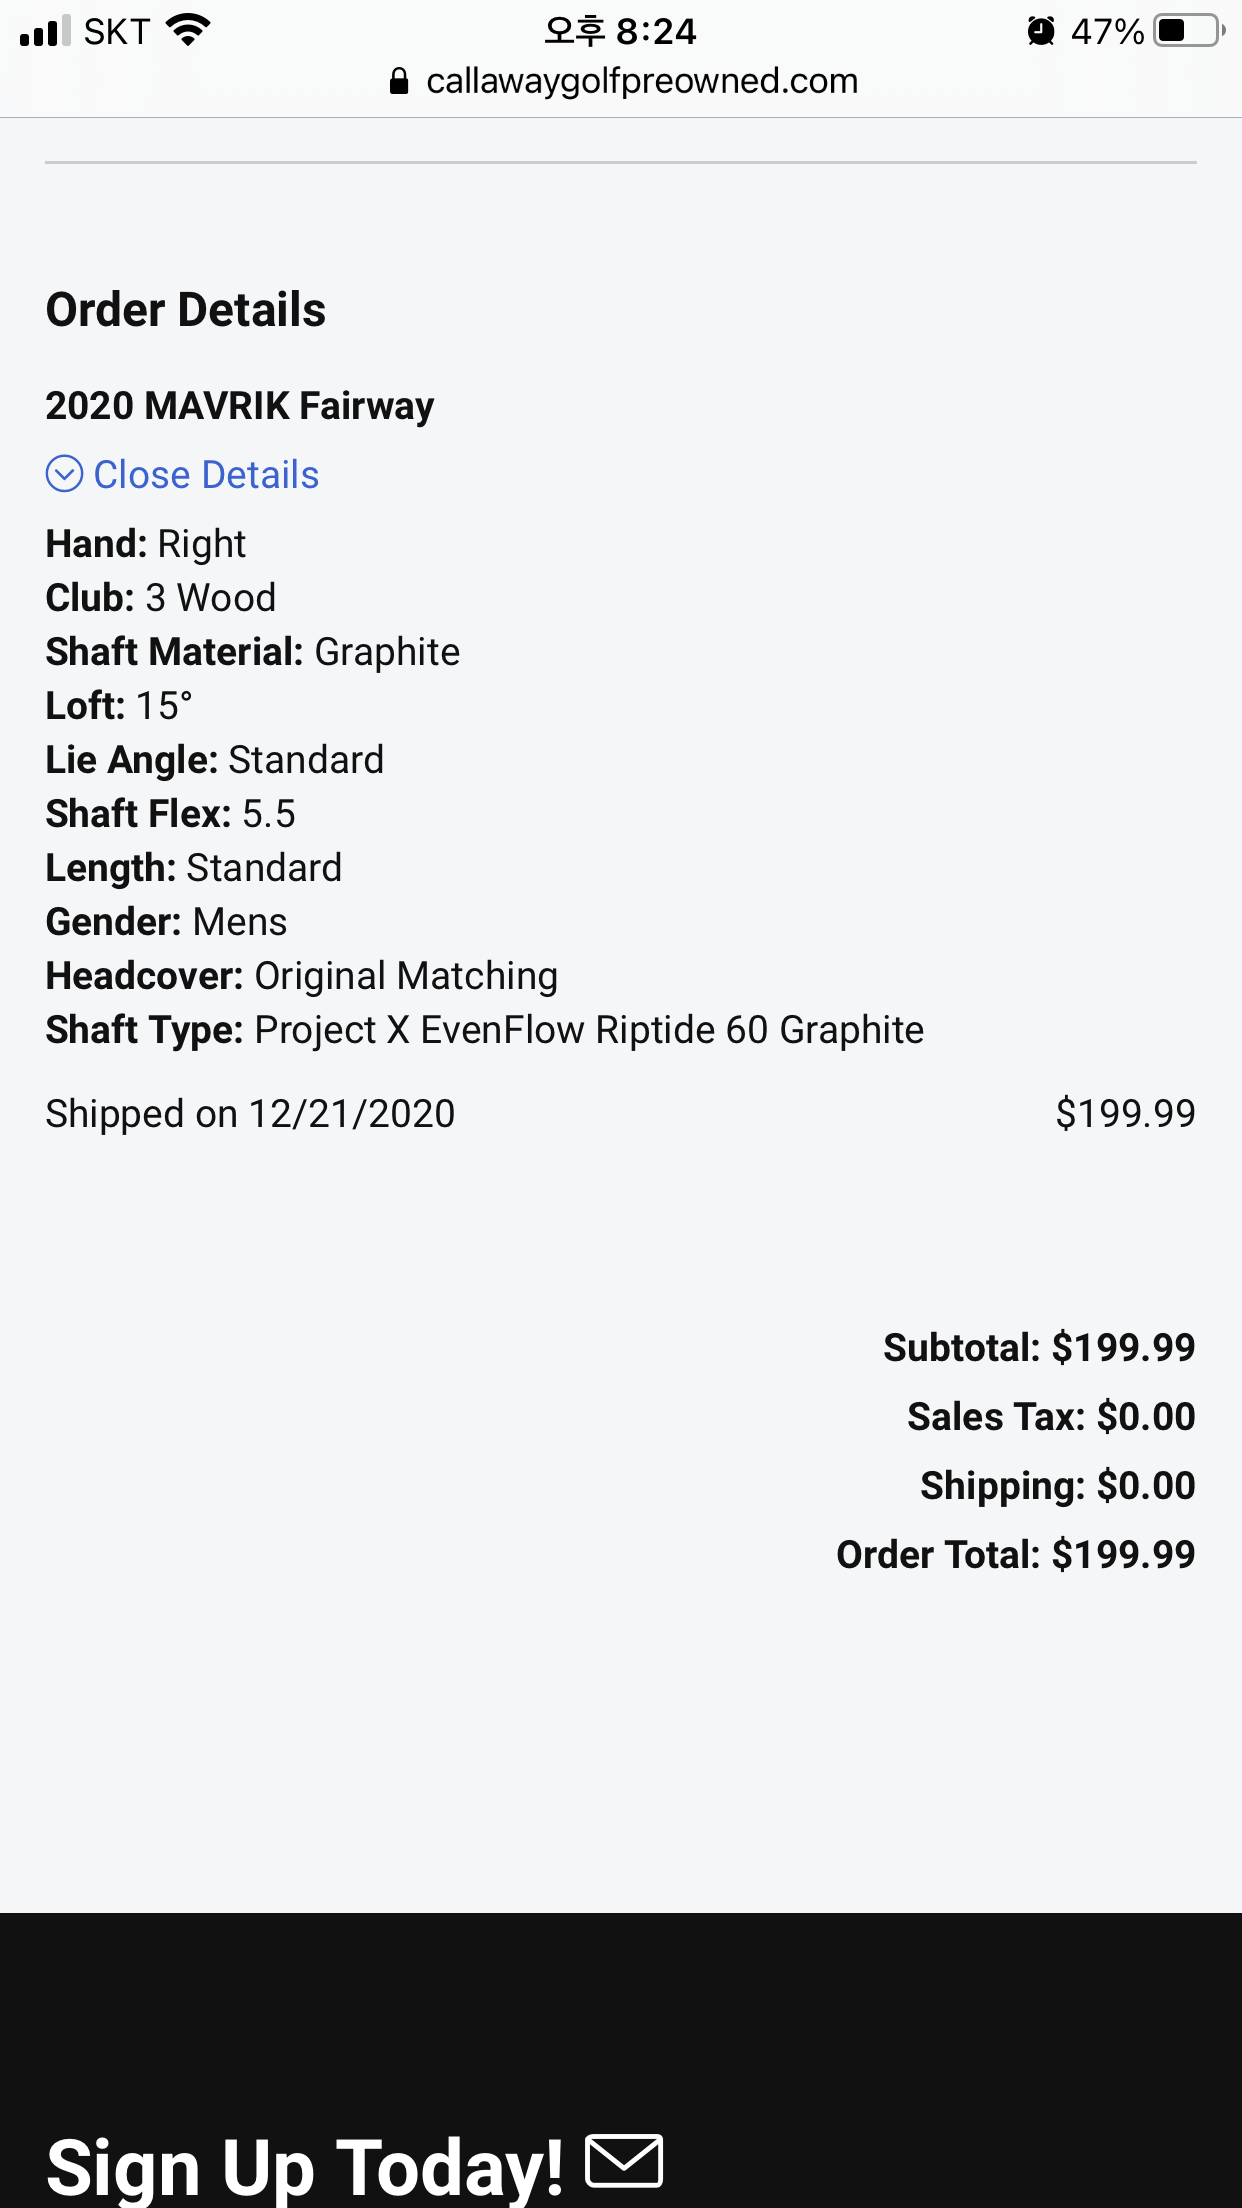
Task: Click the $199.99 item price
Action: [x=1125, y=1113]
